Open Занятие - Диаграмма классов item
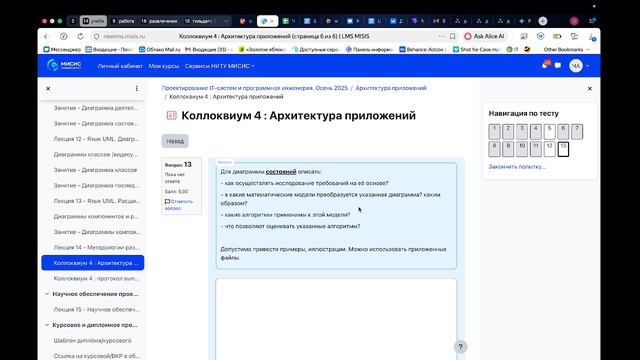 pos(95,170)
